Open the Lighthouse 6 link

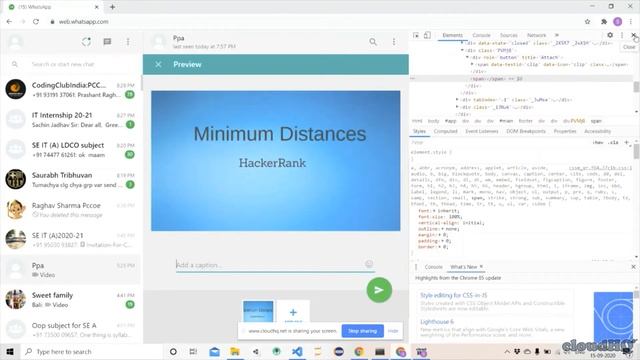[x=436, y=322]
